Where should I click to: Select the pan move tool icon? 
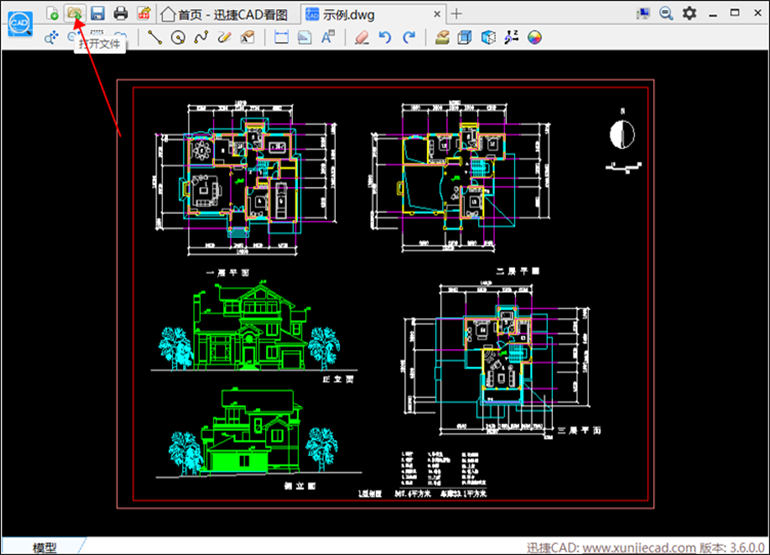coord(51,37)
